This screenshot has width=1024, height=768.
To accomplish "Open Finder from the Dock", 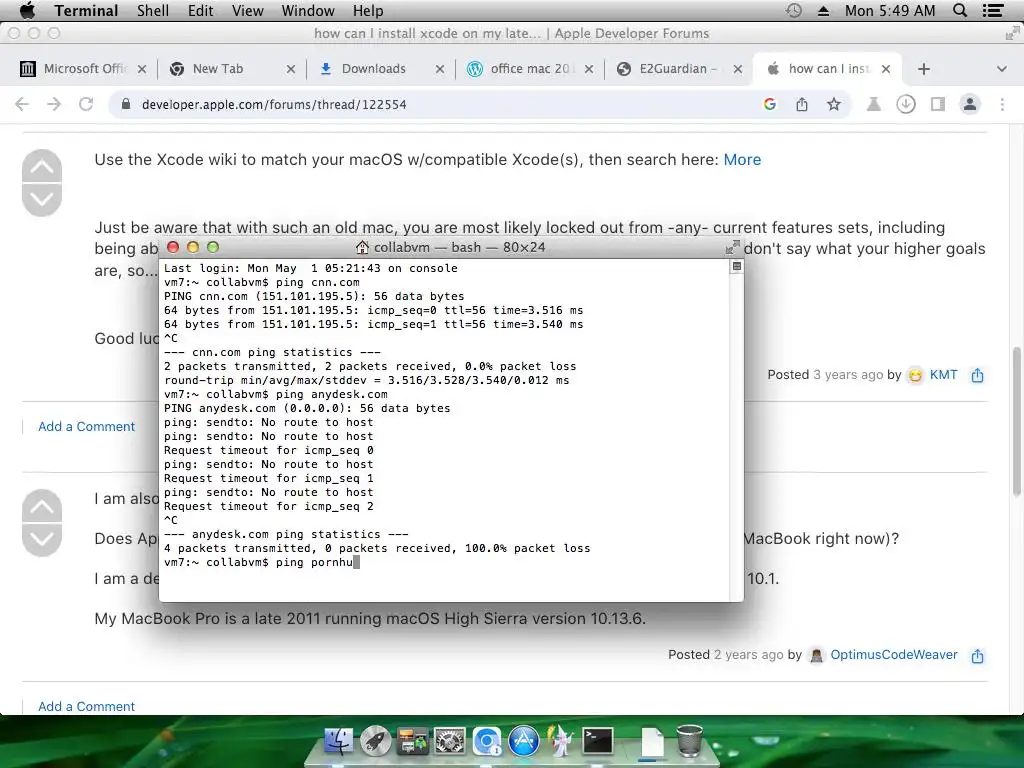I will 338,741.
